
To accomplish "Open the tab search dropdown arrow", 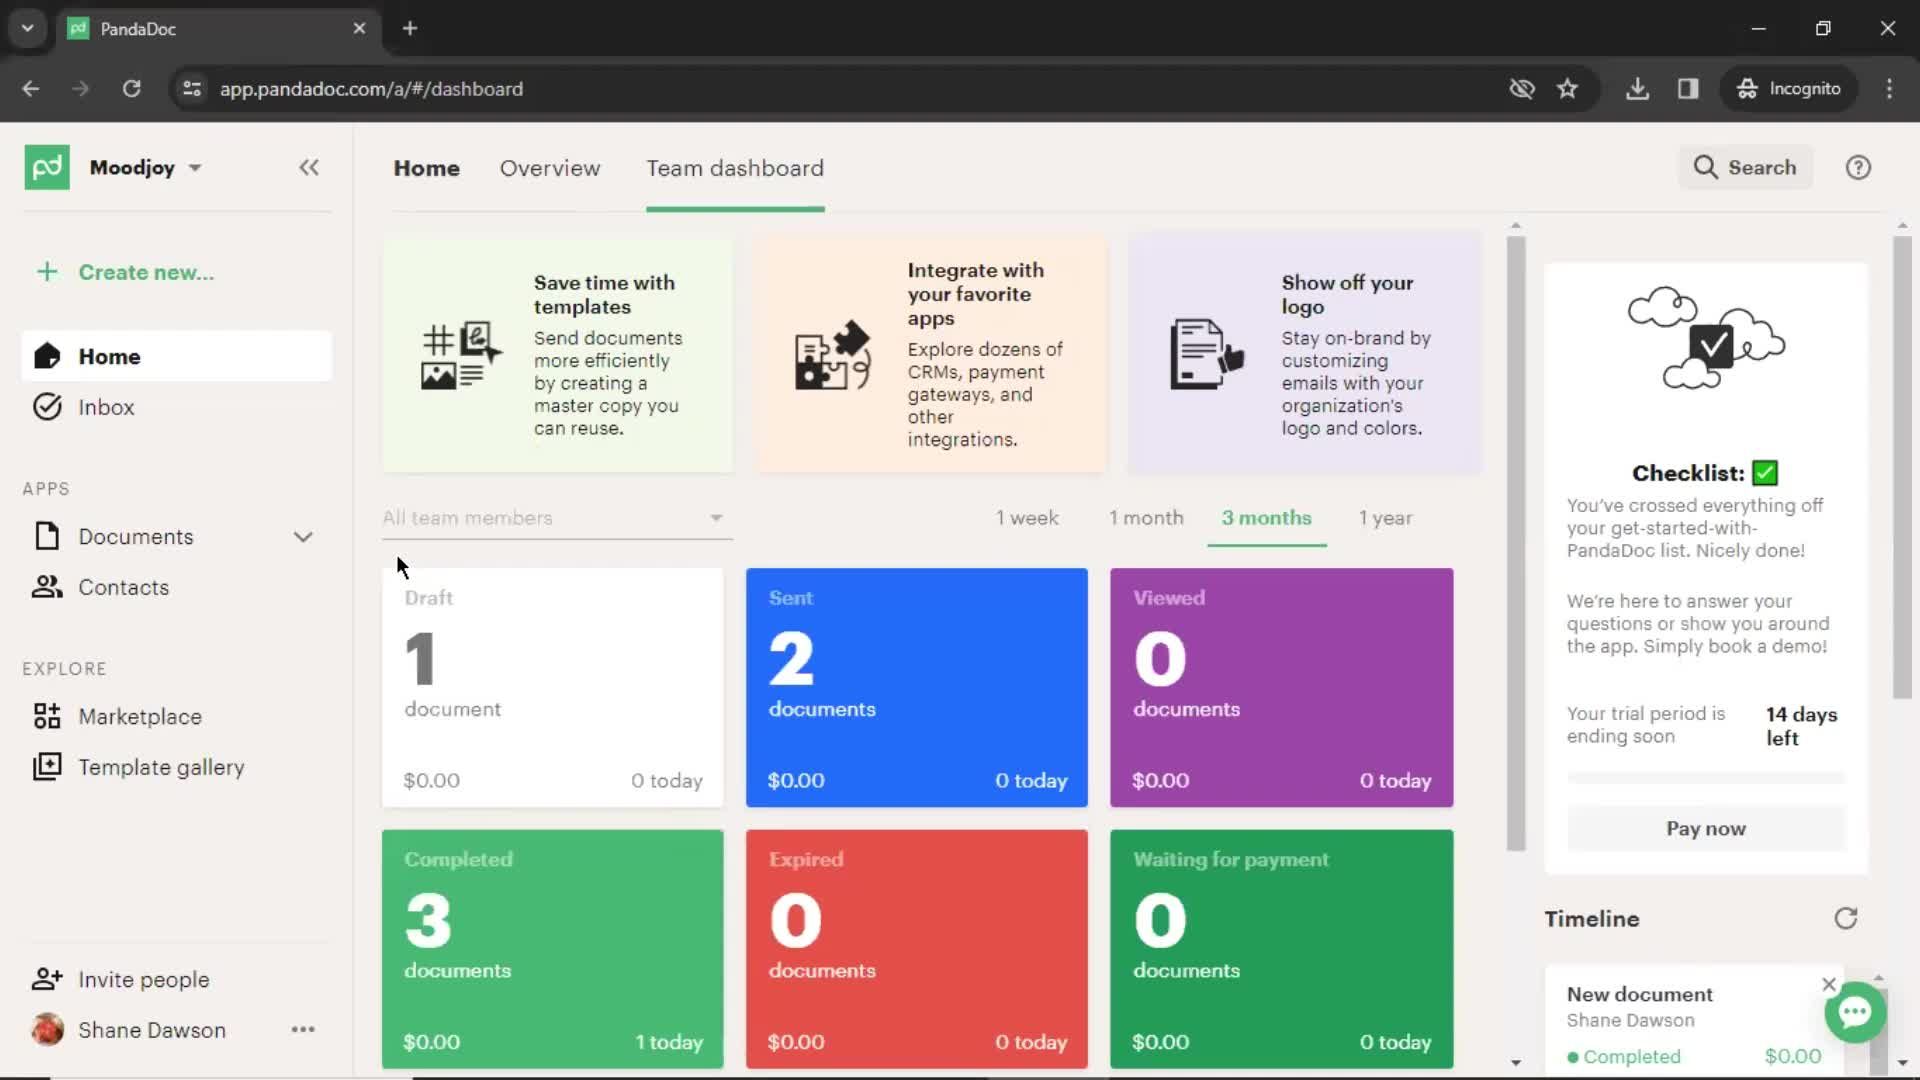I will point(27,28).
